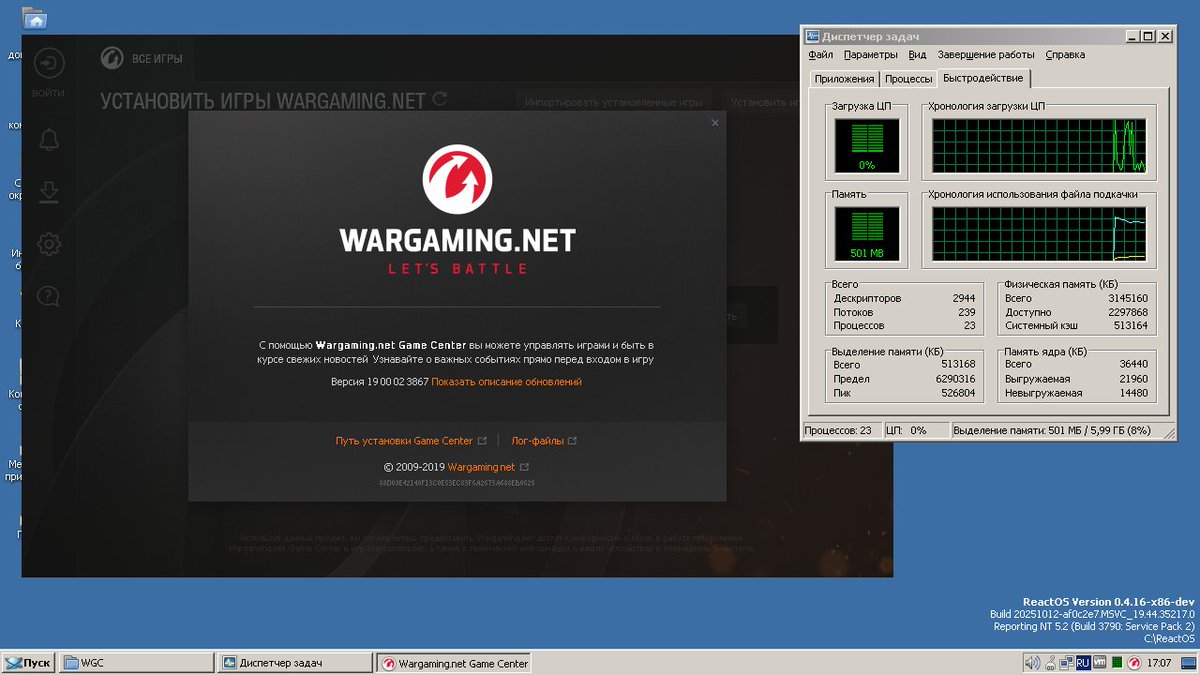The image size is (1200, 675).
Task: Click the refresh arrow next to Установить игры heading
Action: (439, 100)
